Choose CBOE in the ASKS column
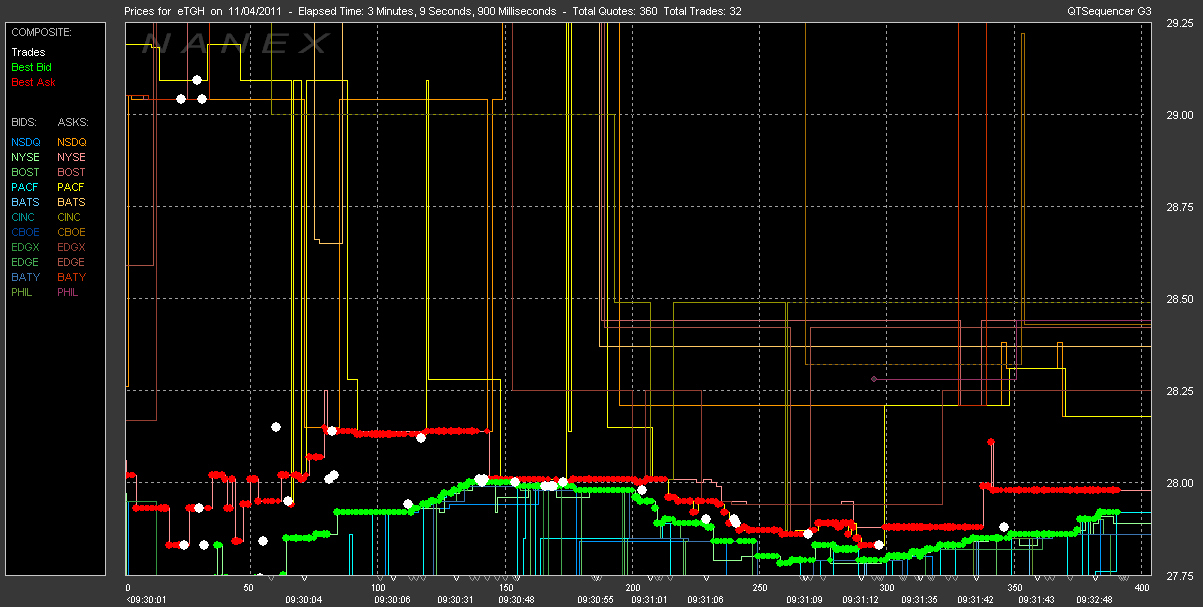 point(72,232)
